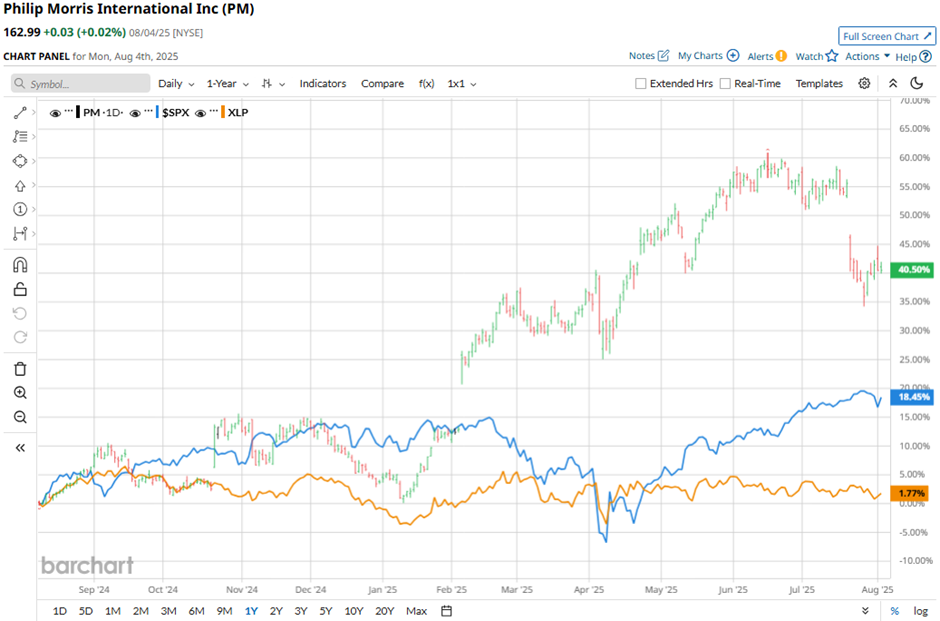Image resolution: width=940 pixels, height=621 pixels.
Task: Open the Help menu
Action: tap(913, 56)
